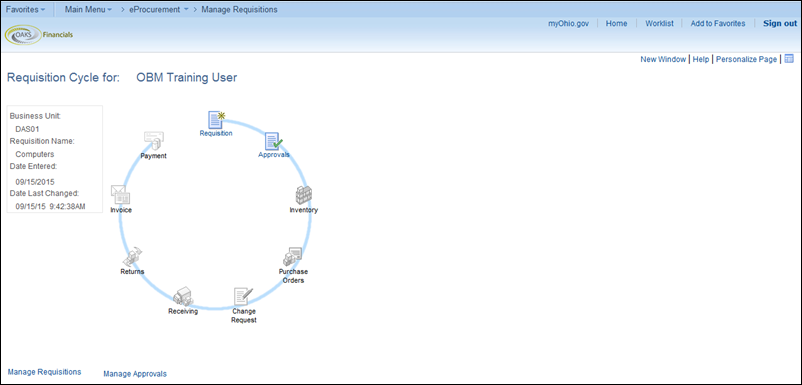Viewport: 802px width, 385px height.
Task: Select Home in the top navigation
Action: [x=616, y=24]
